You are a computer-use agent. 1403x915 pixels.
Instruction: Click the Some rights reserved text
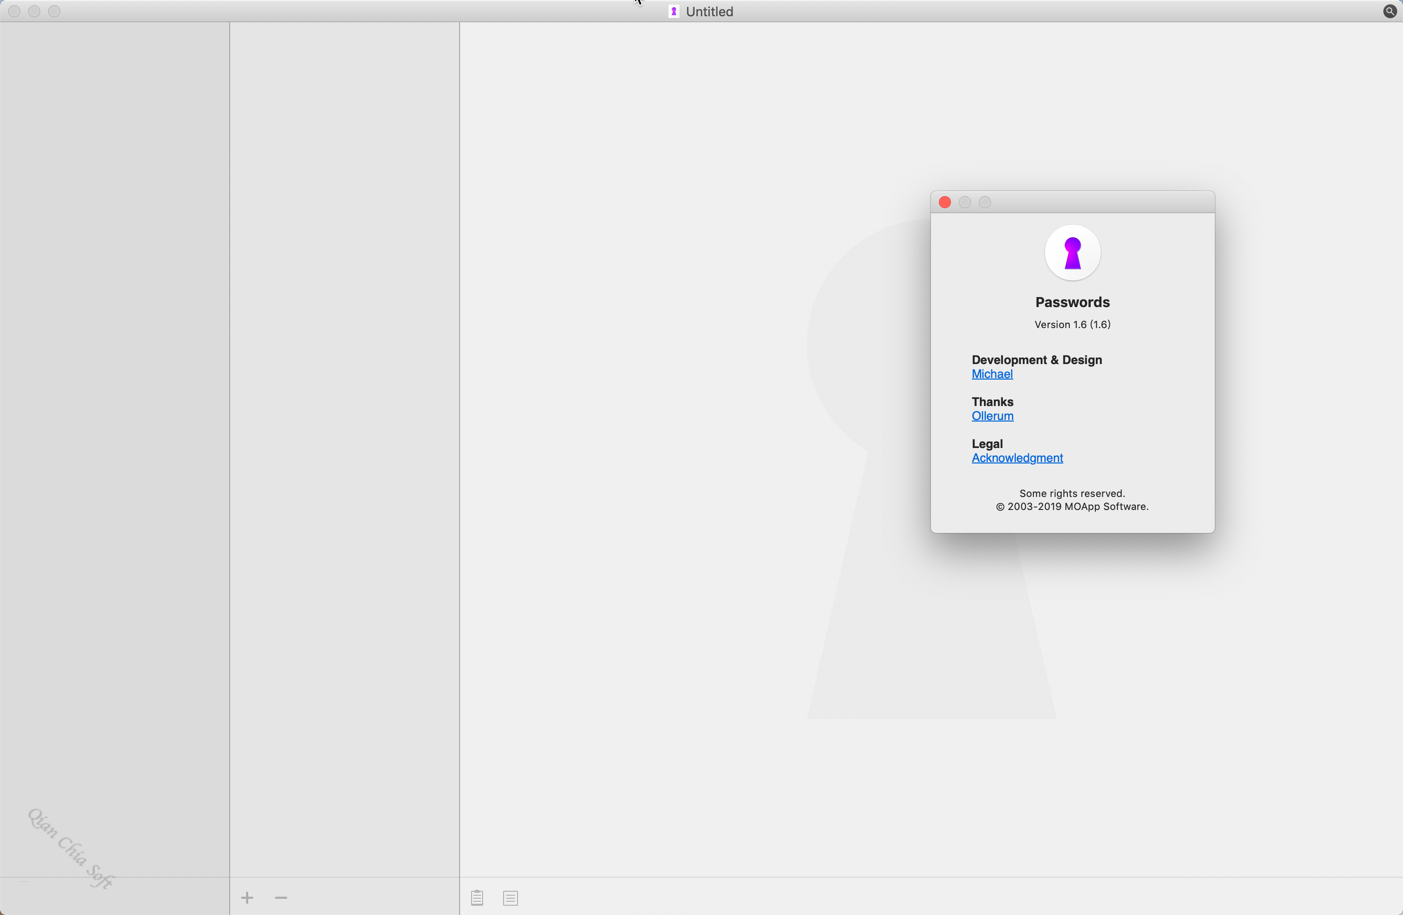point(1072,494)
